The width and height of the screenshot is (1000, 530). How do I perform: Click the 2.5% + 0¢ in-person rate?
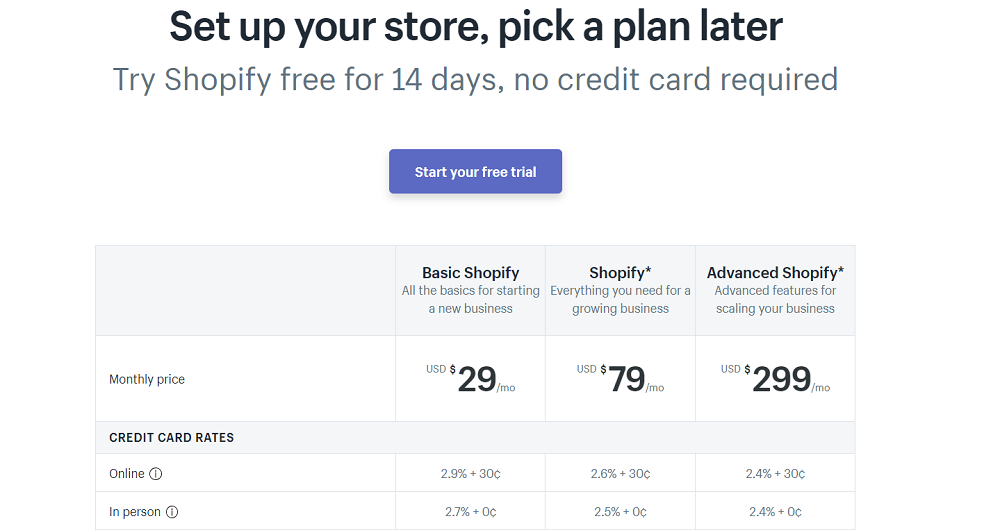[x=620, y=512]
